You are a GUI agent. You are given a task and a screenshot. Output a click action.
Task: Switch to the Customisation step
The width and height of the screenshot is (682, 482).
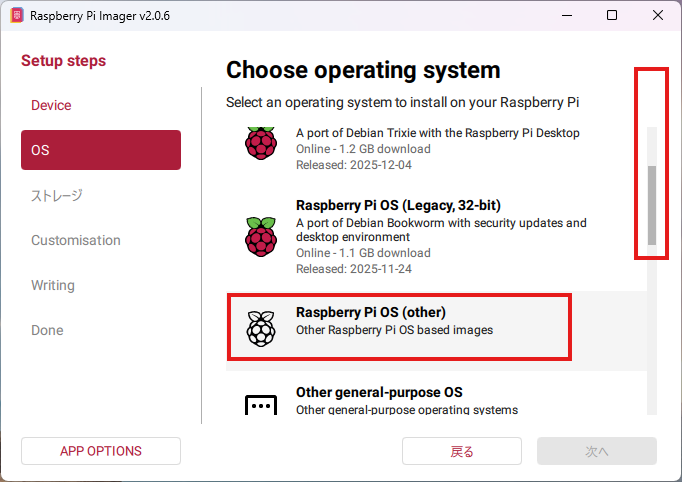[x=76, y=240]
